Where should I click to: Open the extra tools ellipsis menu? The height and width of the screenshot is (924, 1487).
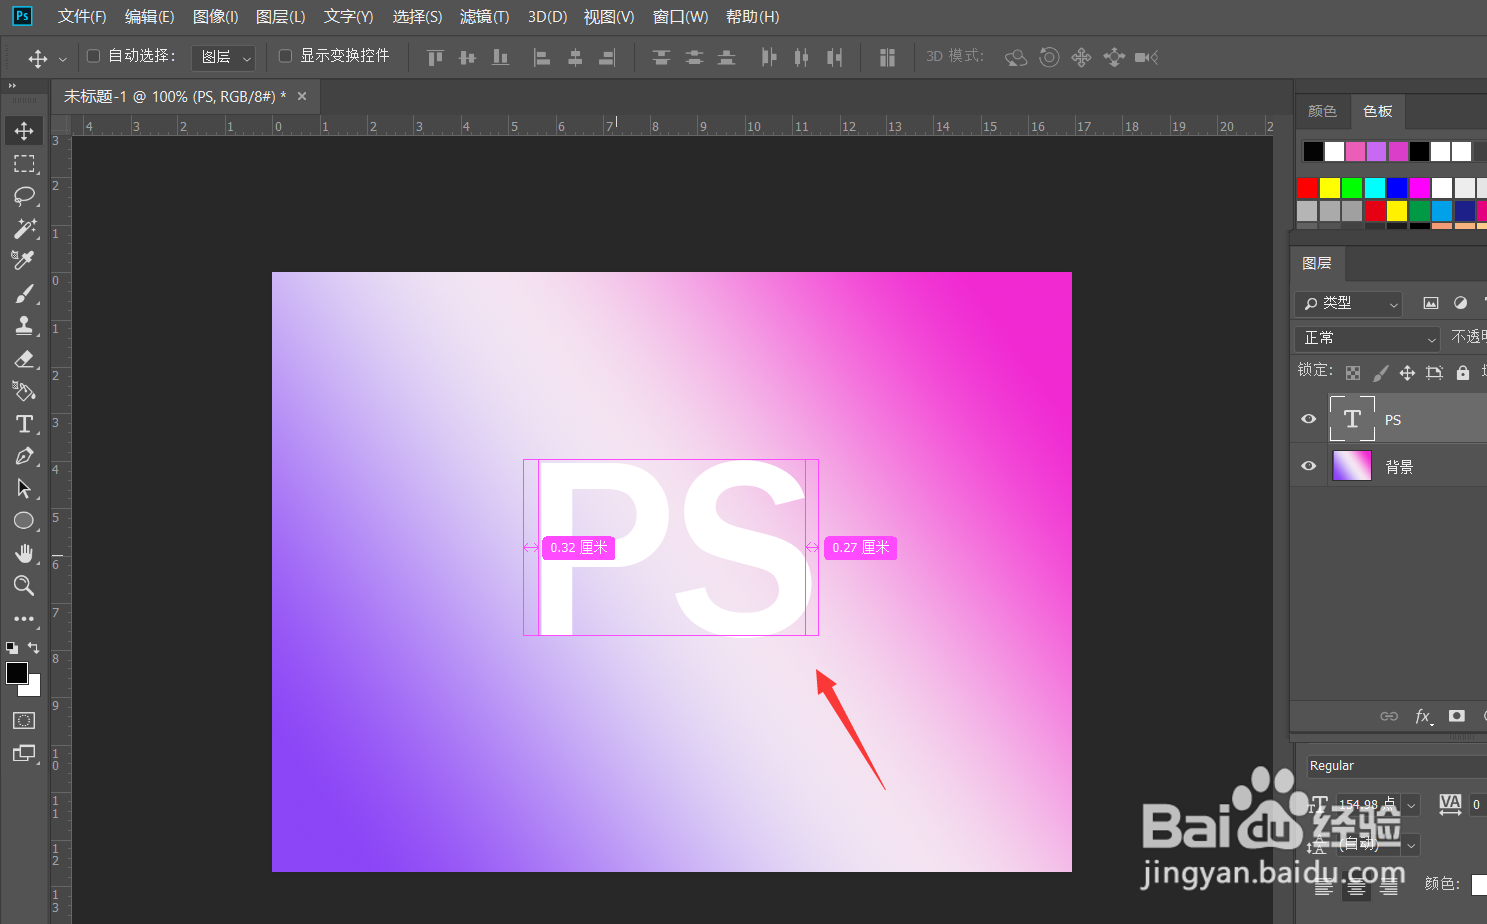[24, 619]
